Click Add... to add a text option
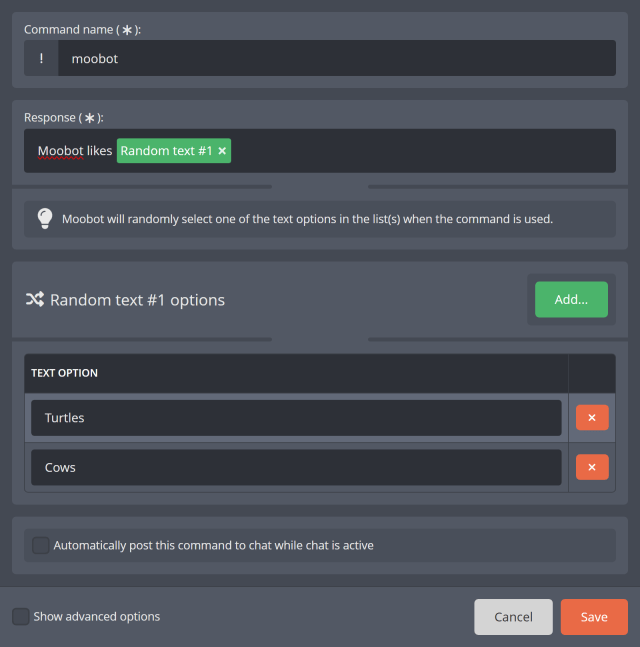The image size is (640, 647). [x=571, y=300]
